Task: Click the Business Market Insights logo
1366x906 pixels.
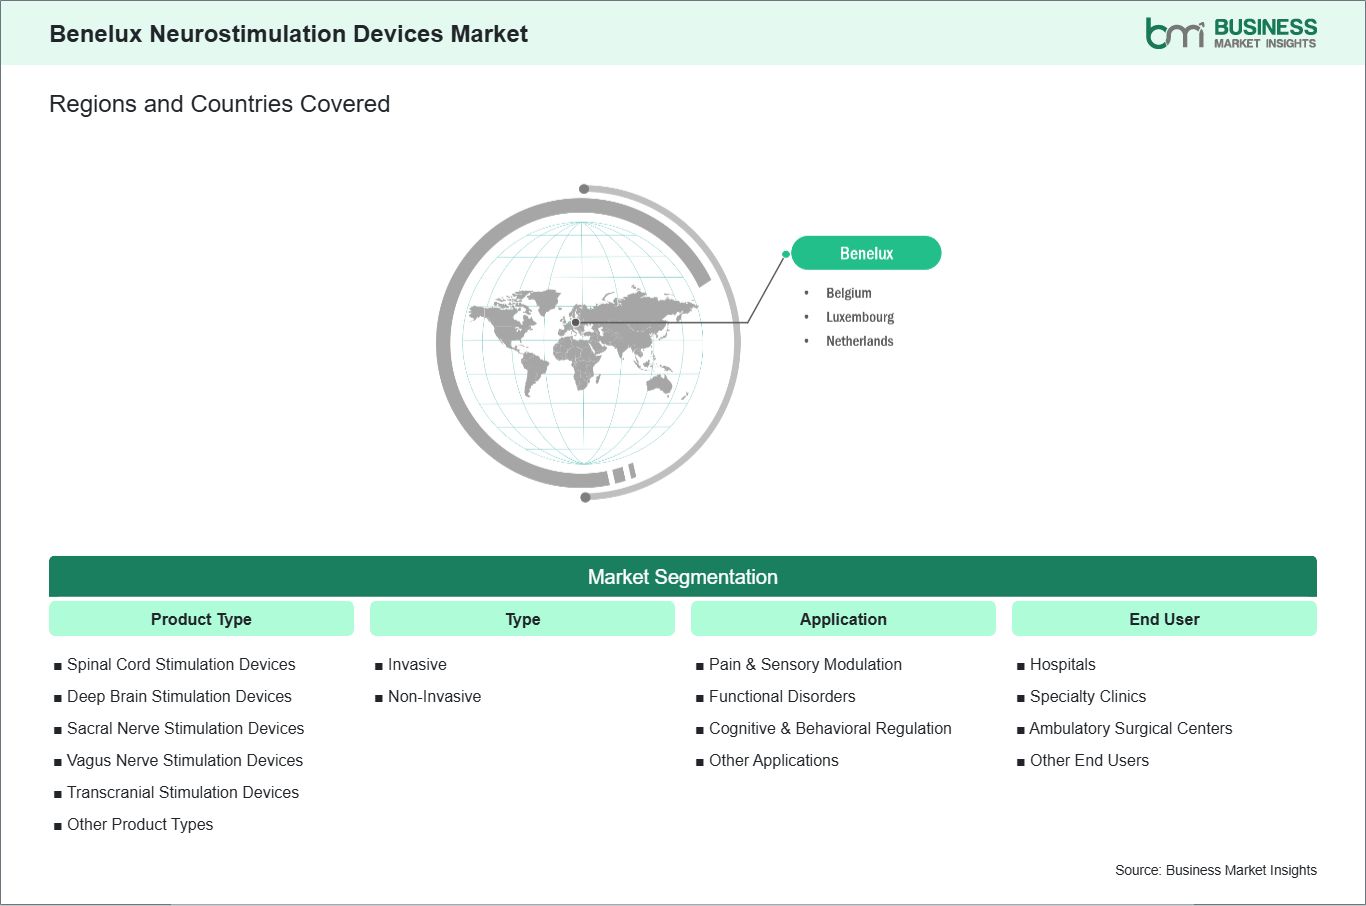Action: tap(1231, 33)
